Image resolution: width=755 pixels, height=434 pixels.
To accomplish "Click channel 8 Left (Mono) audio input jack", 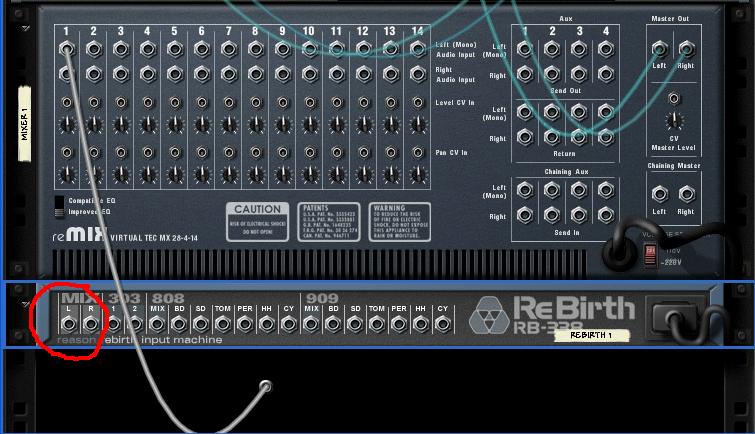I will click(x=256, y=49).
